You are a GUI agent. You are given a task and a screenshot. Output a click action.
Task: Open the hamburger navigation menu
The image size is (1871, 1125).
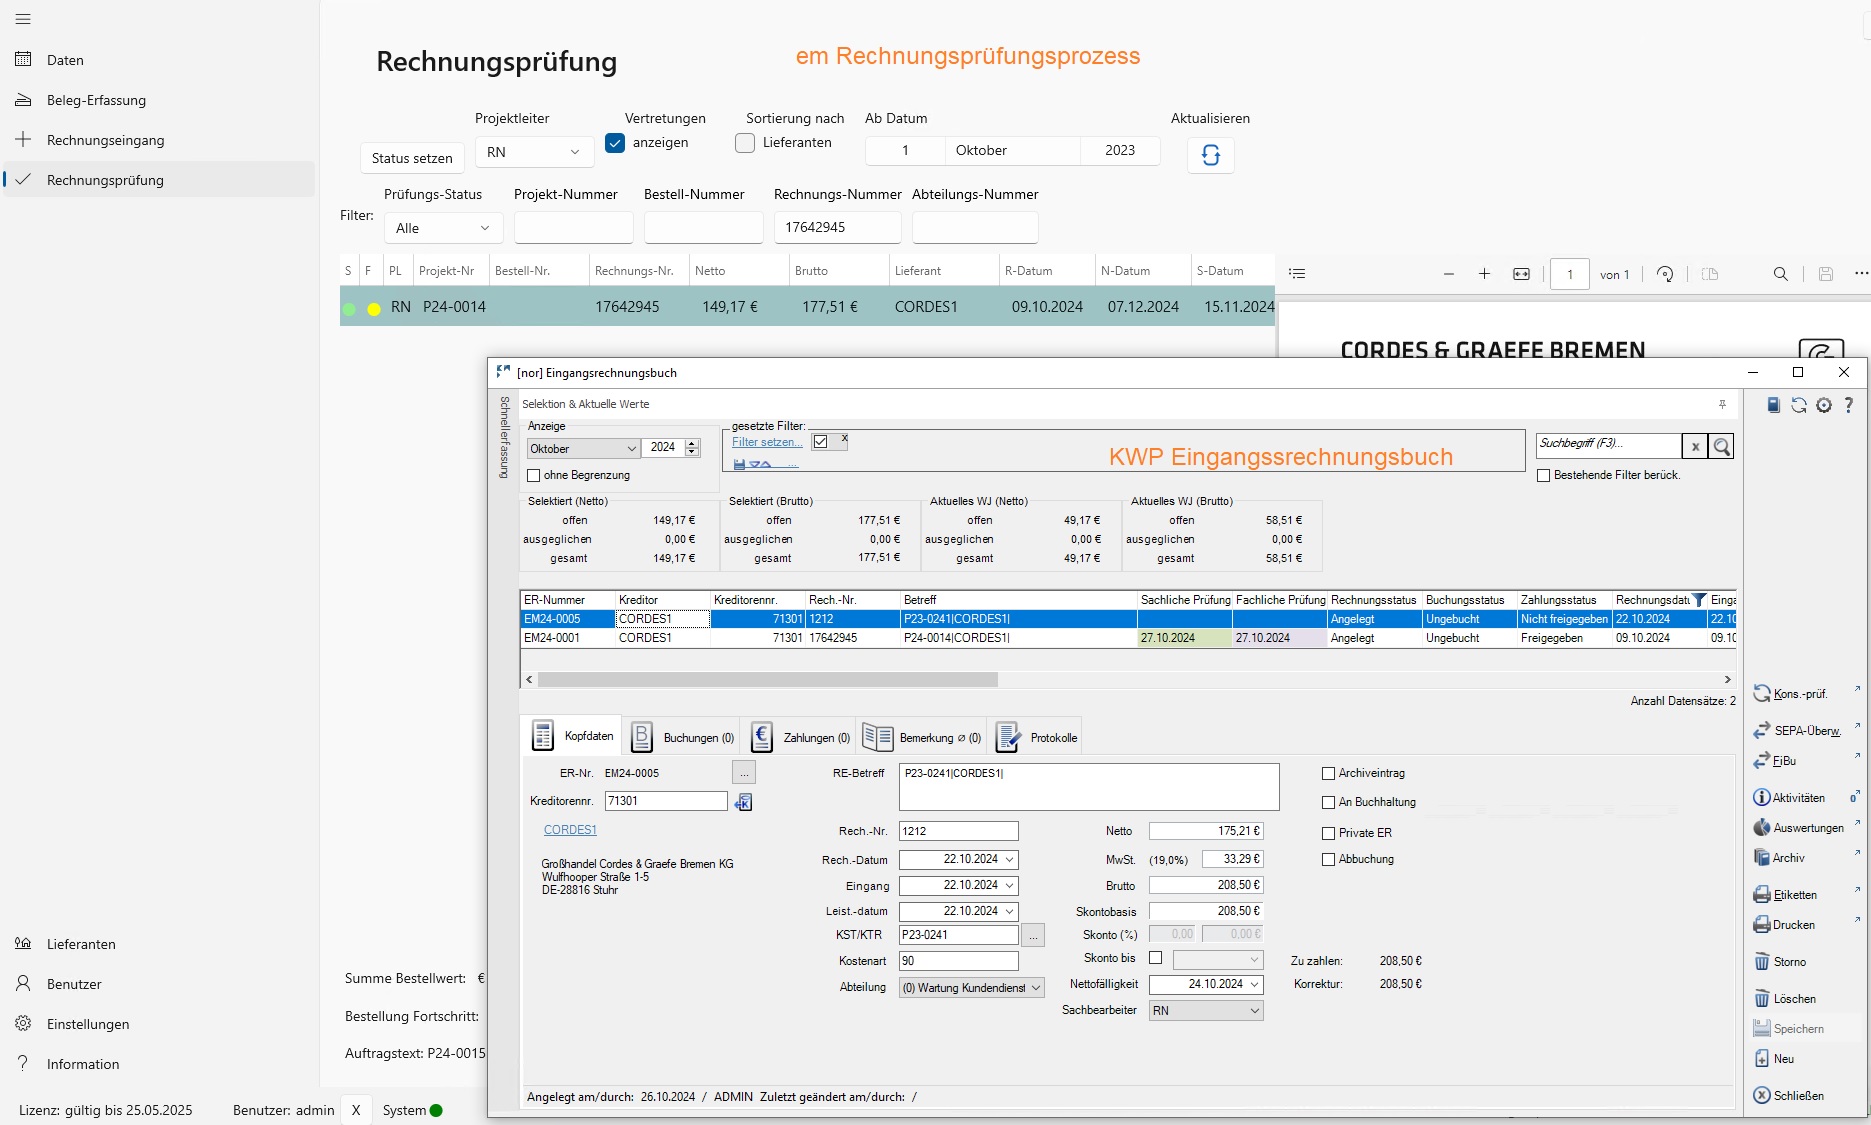(23, 19)
